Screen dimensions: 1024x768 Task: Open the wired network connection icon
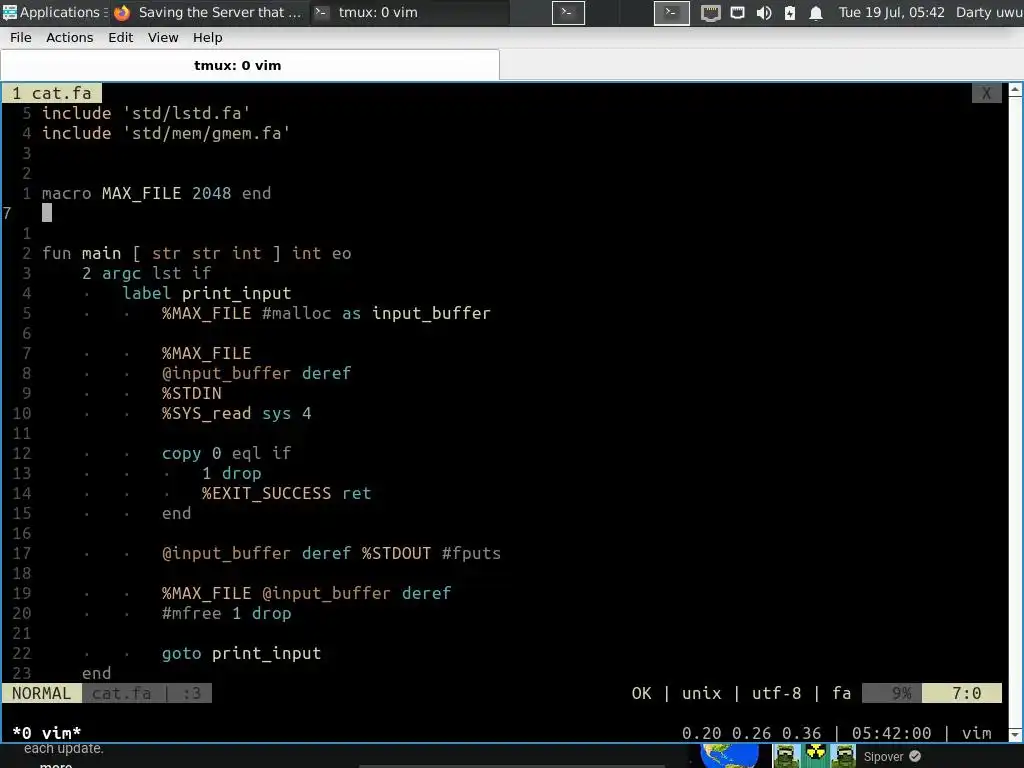pos(711,13)
